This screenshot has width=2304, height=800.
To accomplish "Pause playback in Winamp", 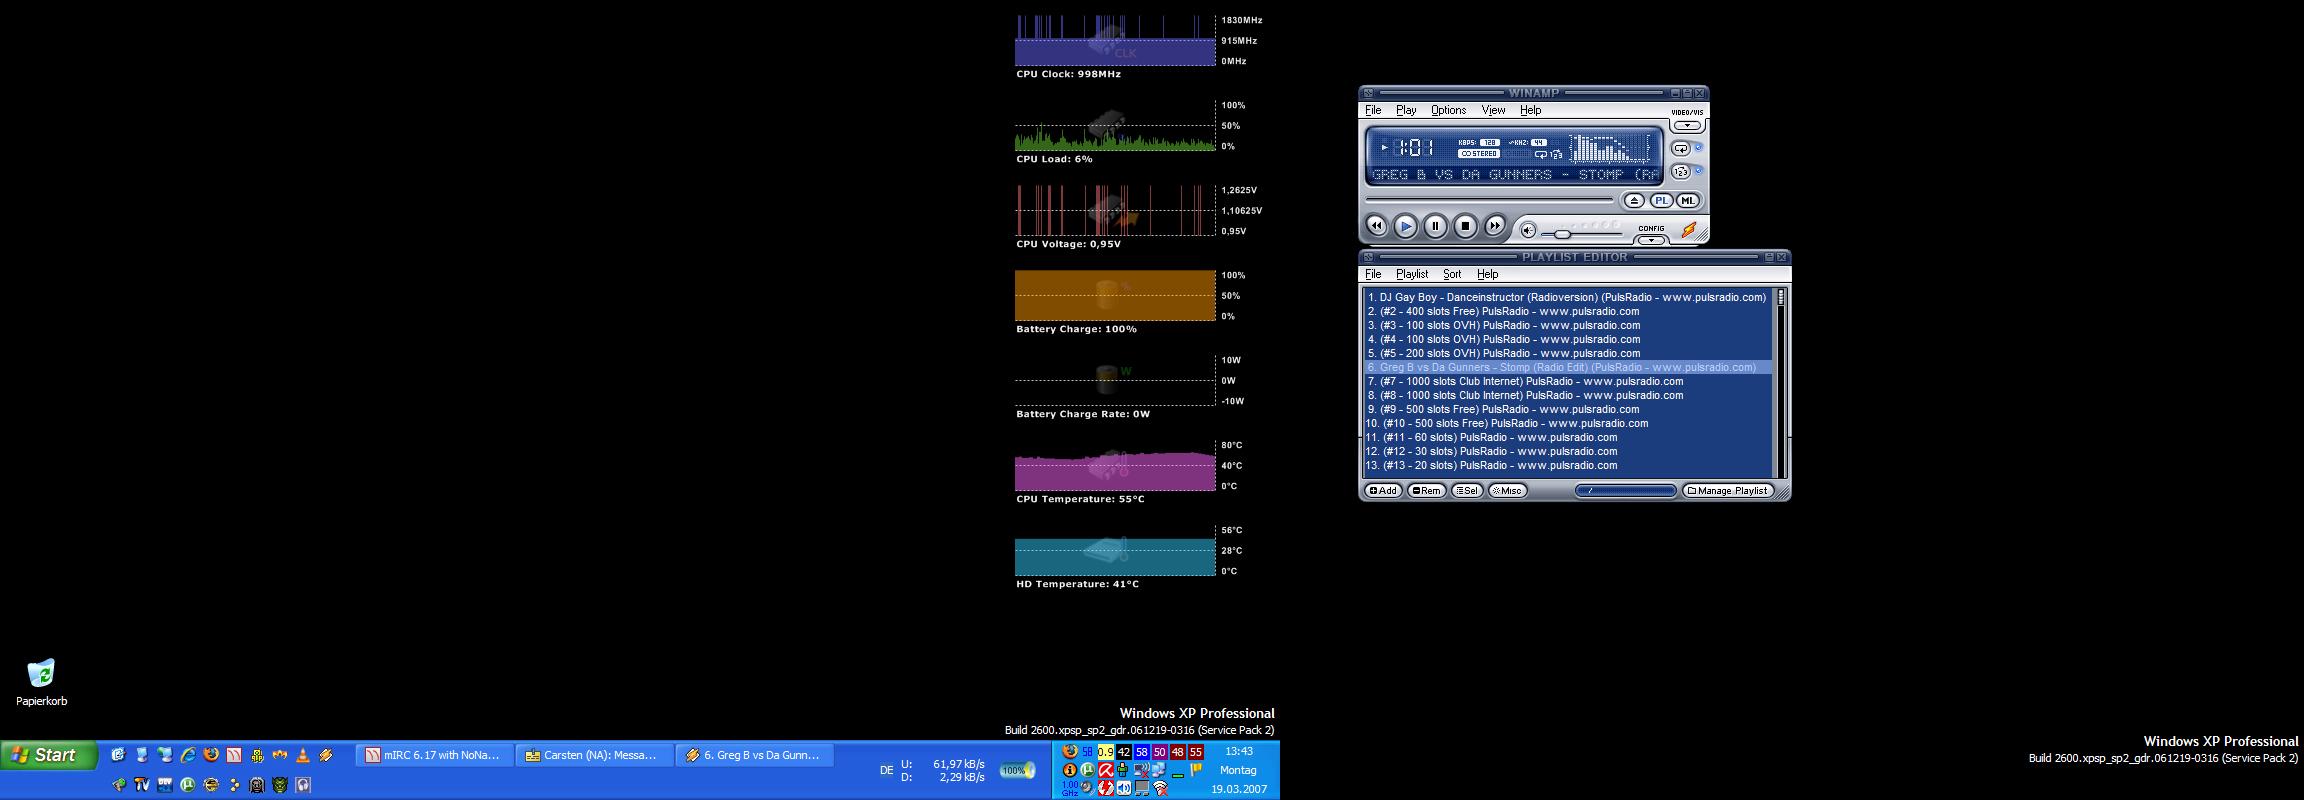I will click(1435, 226).
